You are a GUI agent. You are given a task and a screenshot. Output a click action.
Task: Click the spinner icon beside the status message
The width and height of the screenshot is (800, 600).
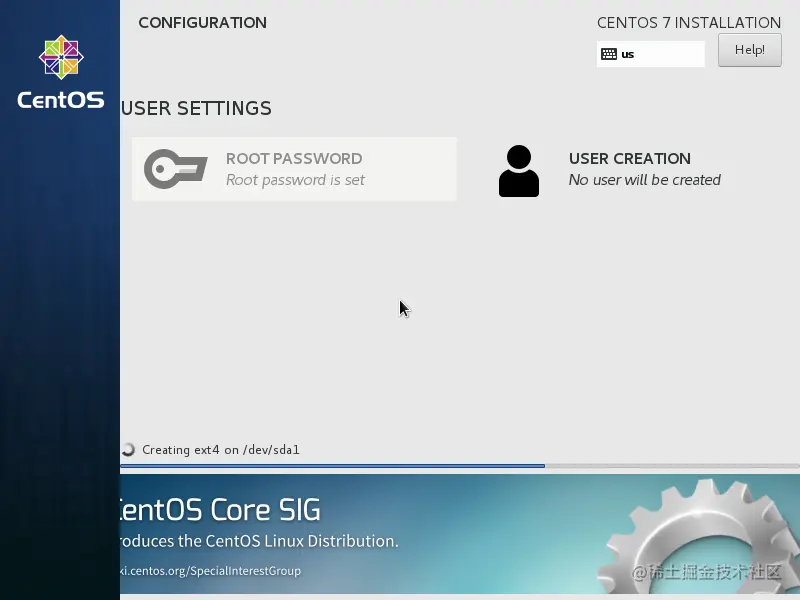128,449
